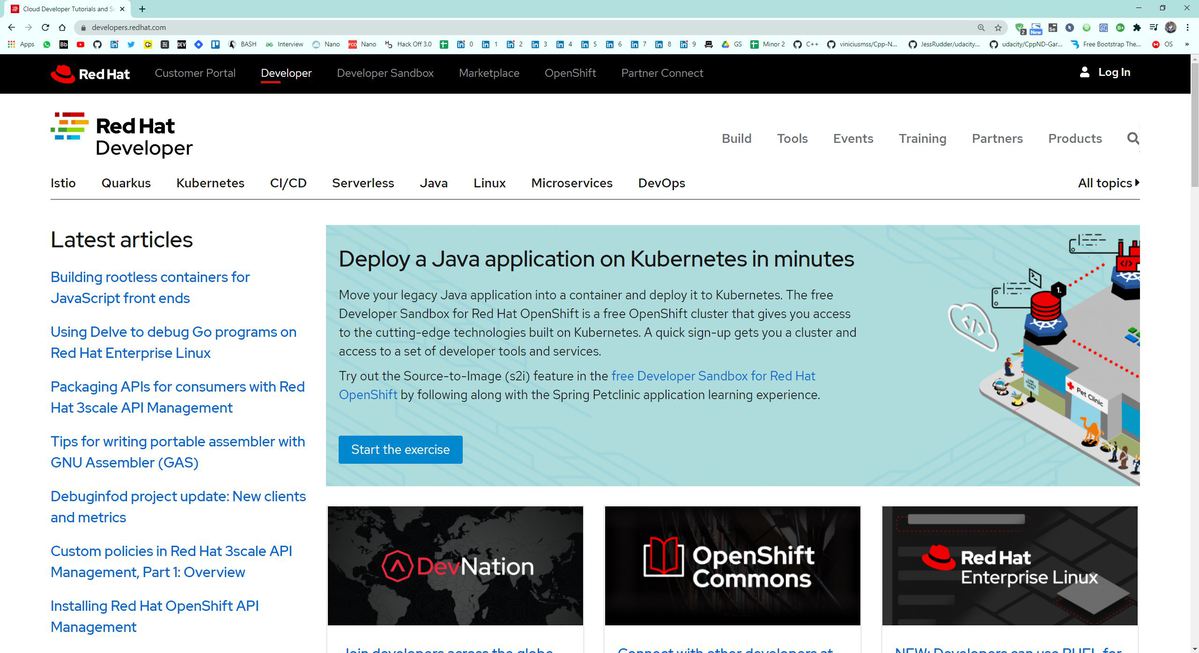Select Kubernetes from the topics bar

[210, 183]
